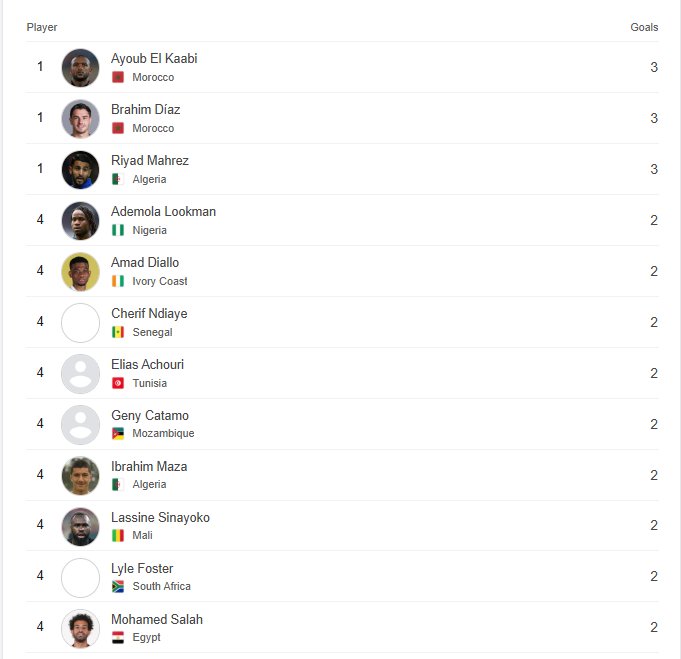681x659 pixels.
Task: Click Brahim Díaz's profile photo
Action: [80, 119]
